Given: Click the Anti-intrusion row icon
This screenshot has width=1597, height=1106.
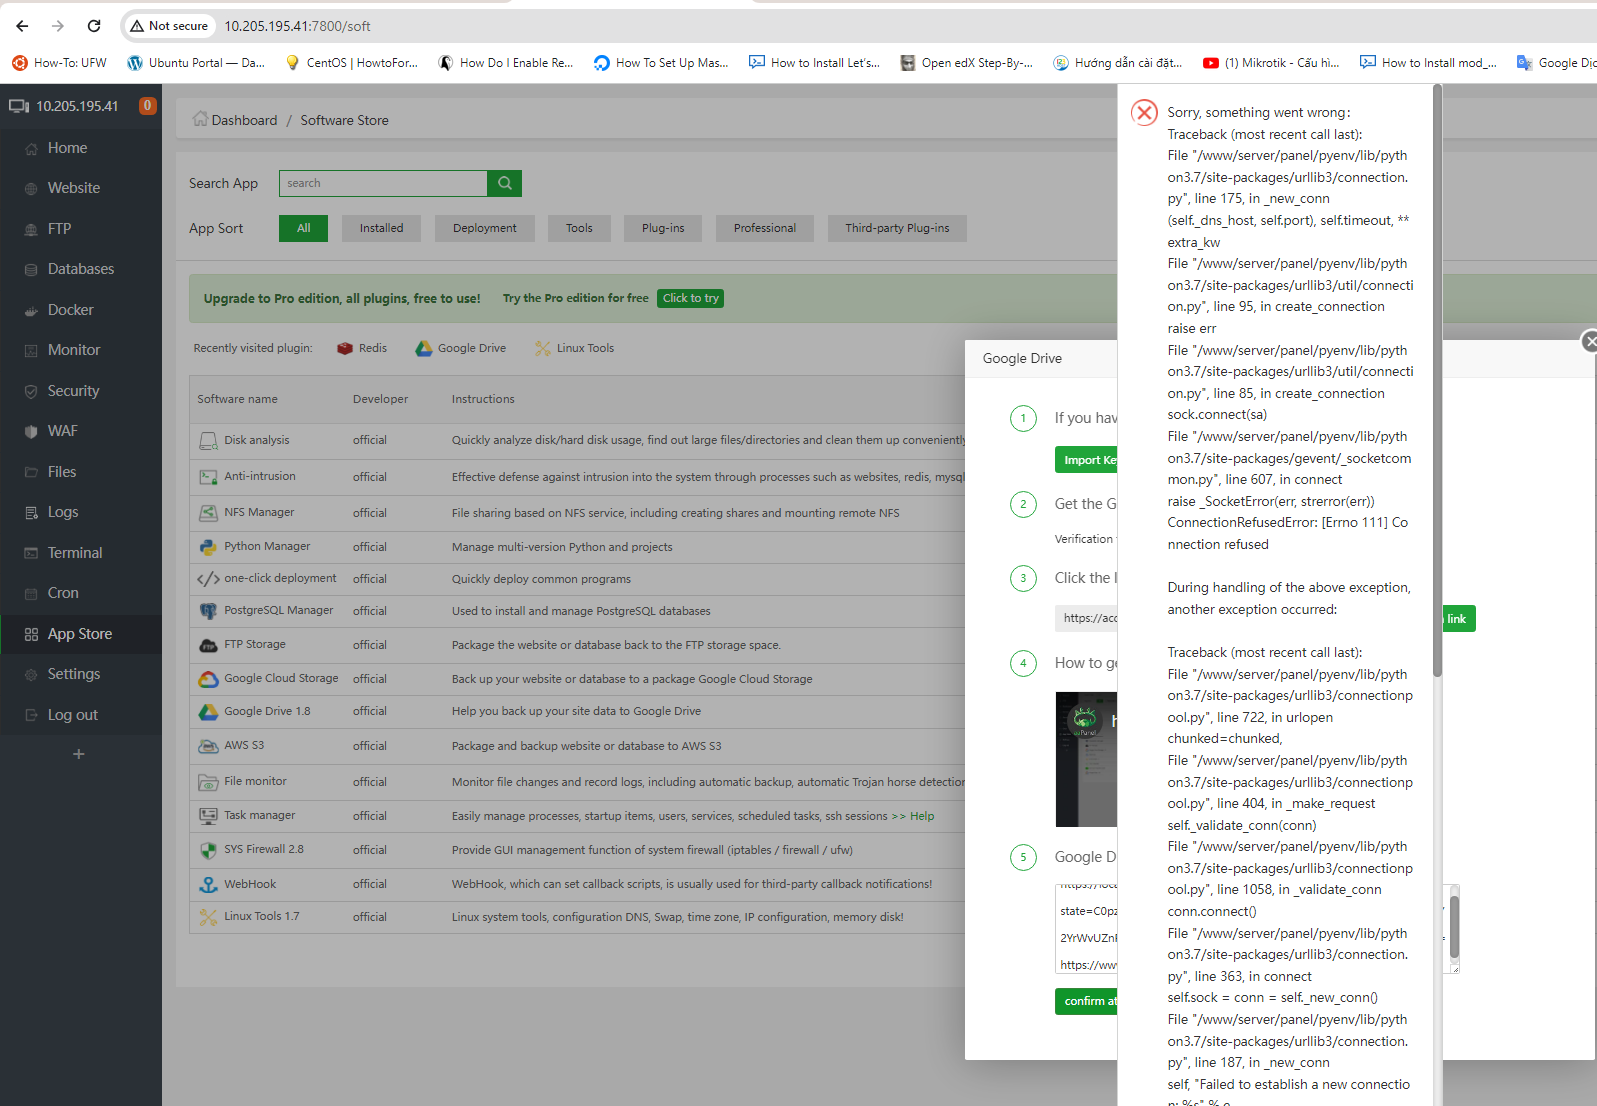Looking at the screenshot, I should click(x=208, y=477).
